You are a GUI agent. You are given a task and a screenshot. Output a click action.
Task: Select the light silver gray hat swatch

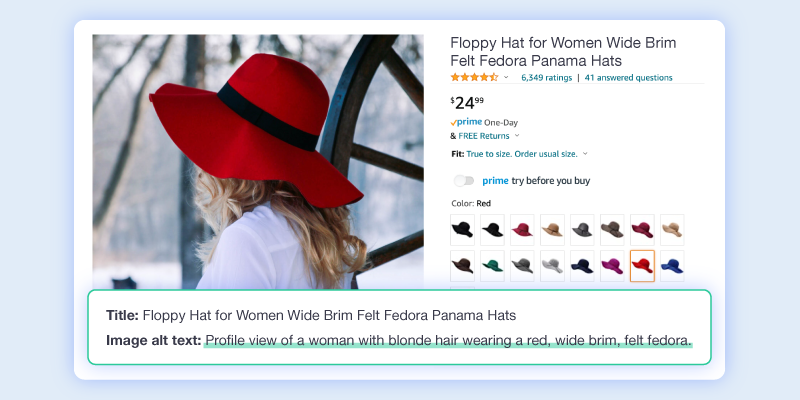553,266
